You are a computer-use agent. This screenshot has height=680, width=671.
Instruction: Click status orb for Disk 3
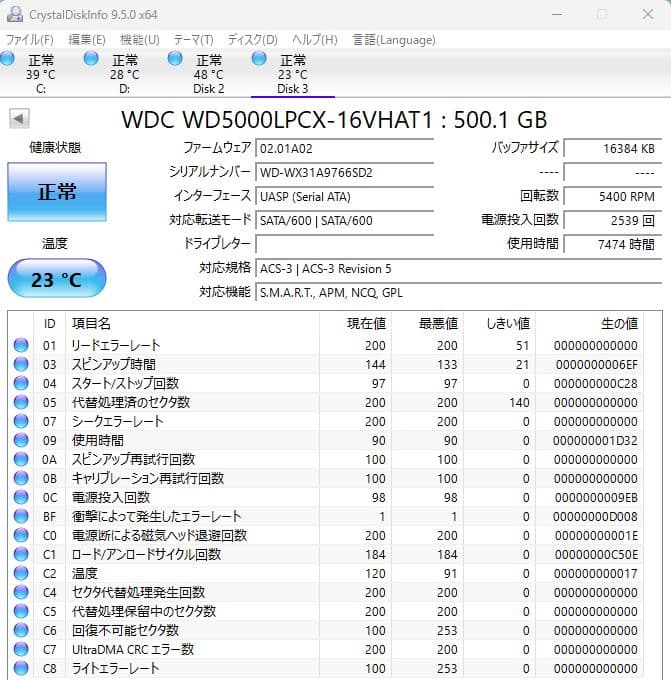pos(259,59)
